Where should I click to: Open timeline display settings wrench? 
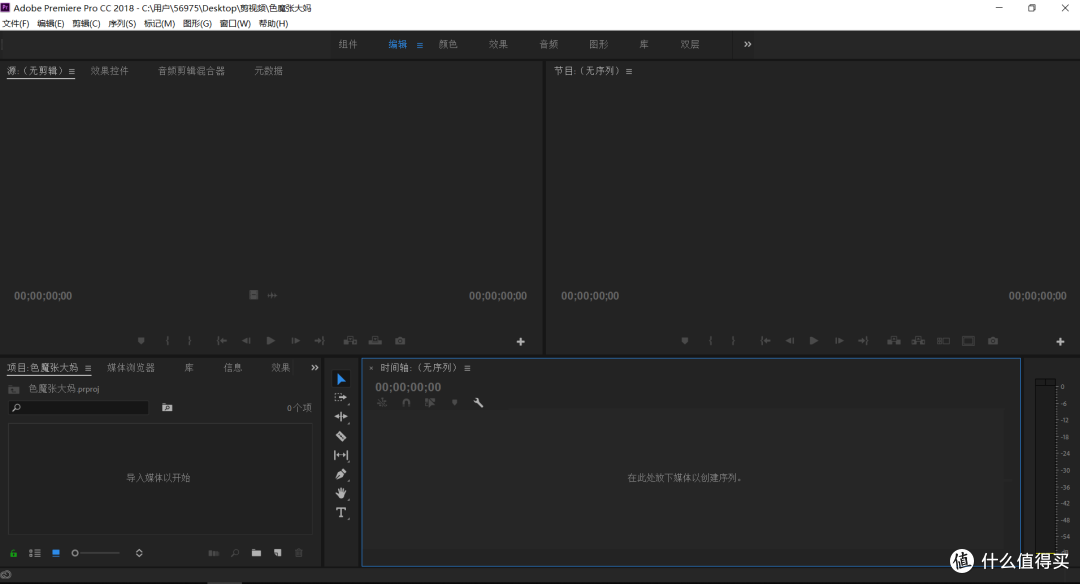478,403
